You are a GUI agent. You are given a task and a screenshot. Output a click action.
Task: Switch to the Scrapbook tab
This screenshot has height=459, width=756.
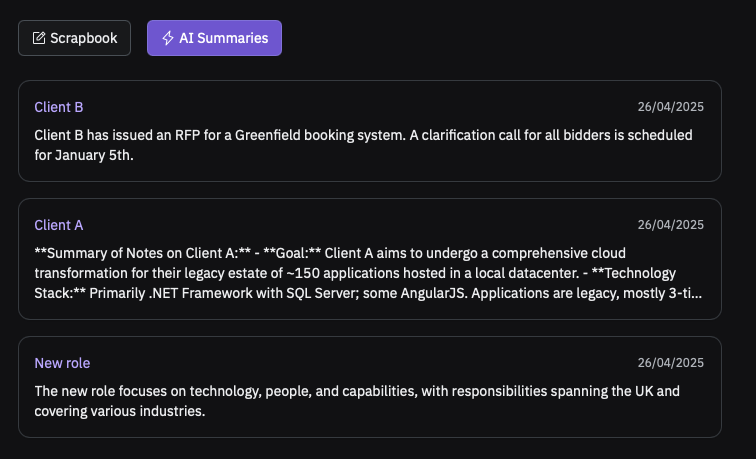coord(74,38)
